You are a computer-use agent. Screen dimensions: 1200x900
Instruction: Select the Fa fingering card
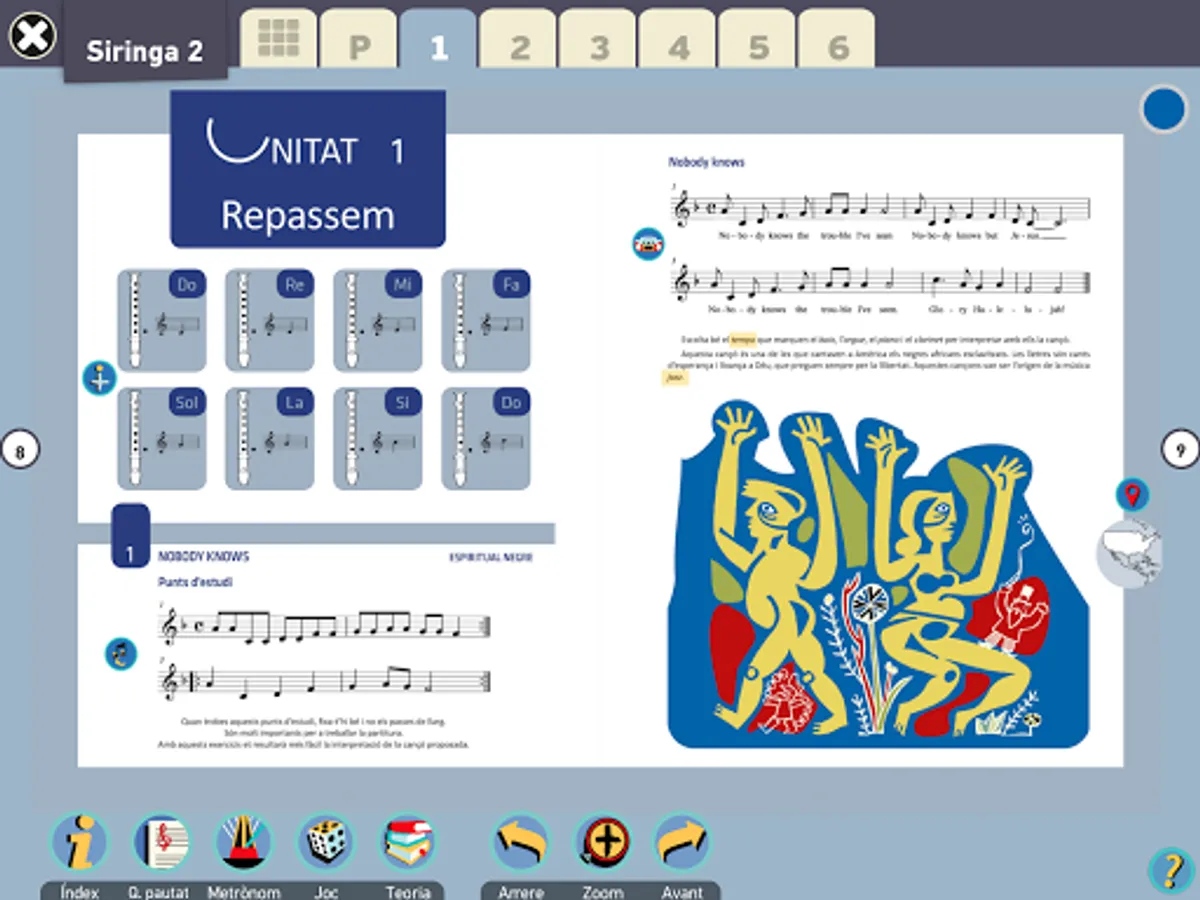coord(486,320)
